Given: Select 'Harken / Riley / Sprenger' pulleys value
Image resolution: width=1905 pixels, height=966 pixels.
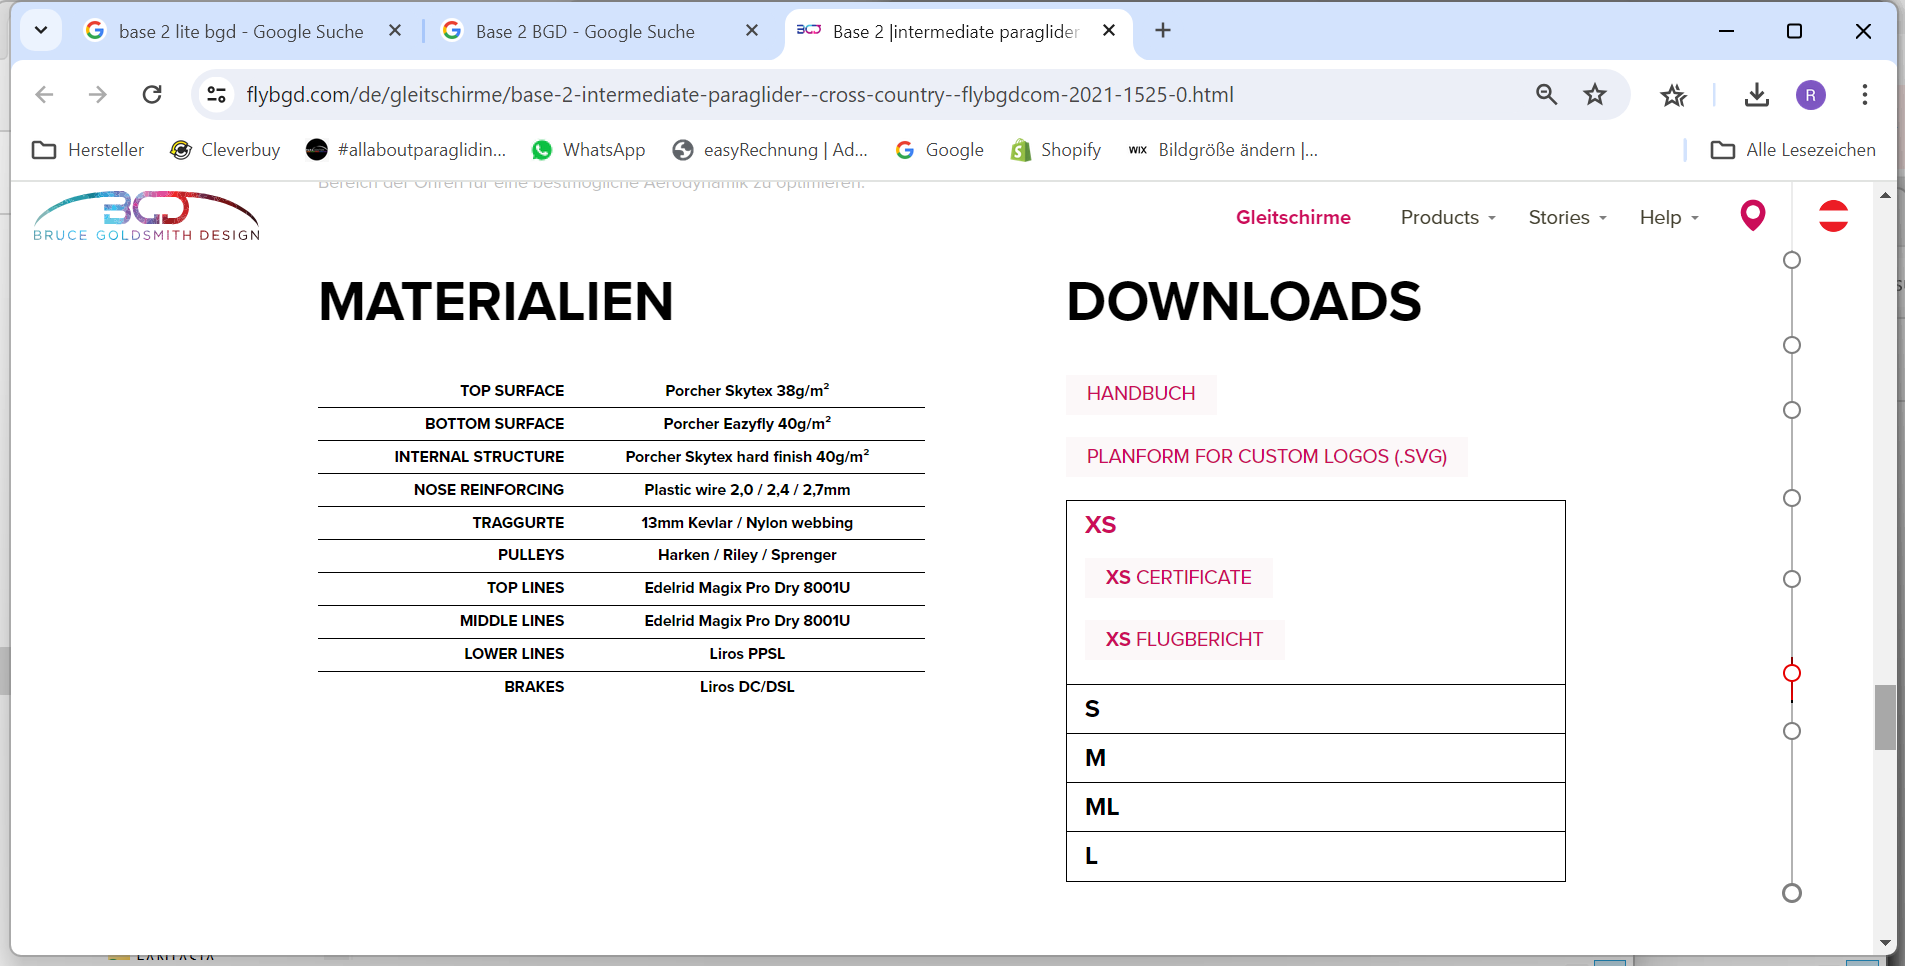Looking at the screenshot, I should pos(747,555).
